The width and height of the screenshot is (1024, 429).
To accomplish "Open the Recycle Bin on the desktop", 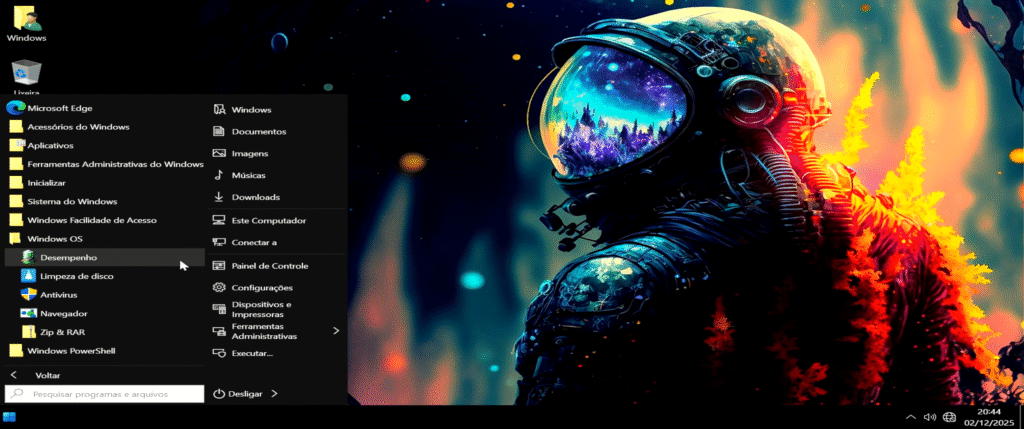I will (x=26, y=75).
